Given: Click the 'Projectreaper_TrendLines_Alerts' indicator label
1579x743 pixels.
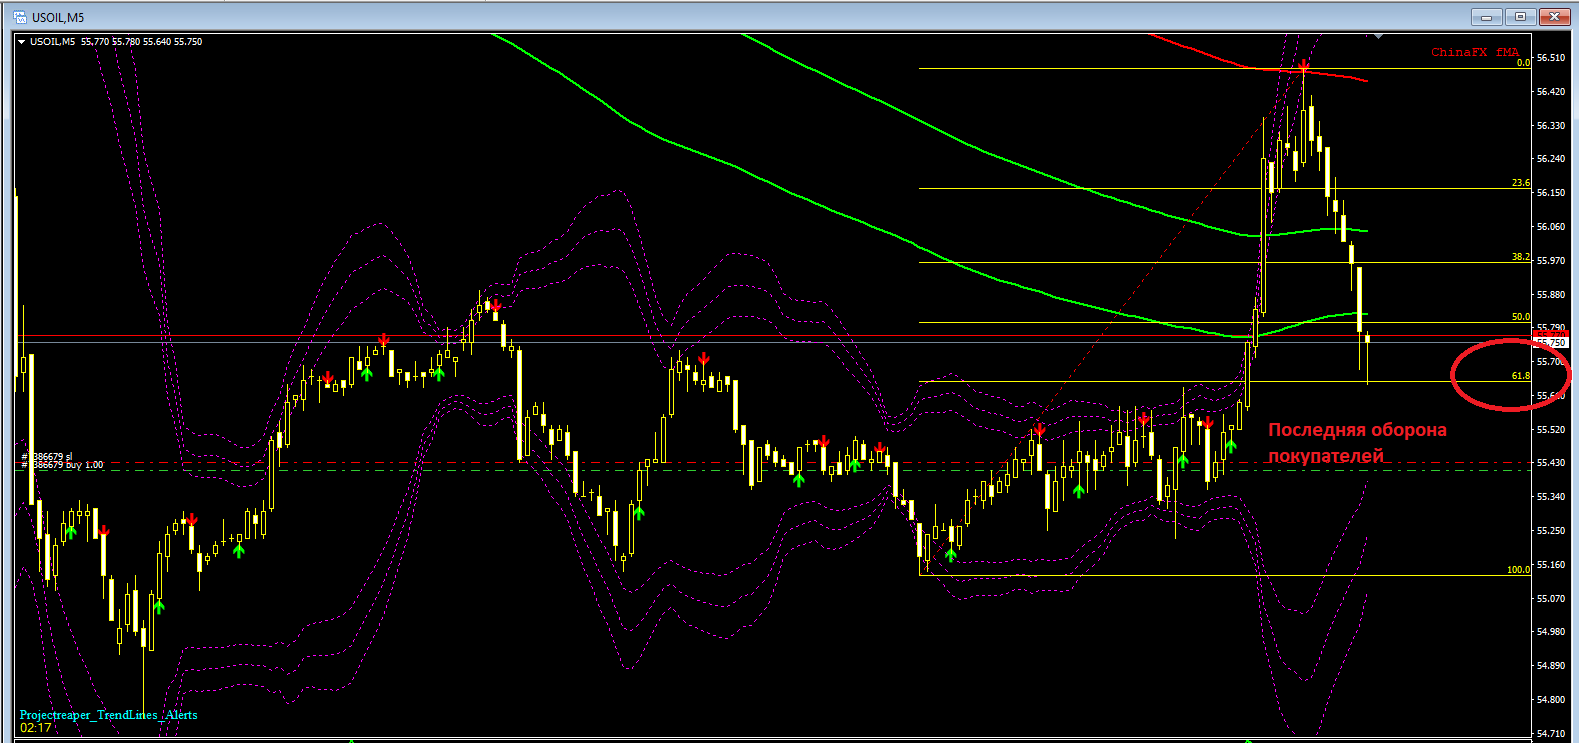Looking at the screenshot, I should (109, 715).
